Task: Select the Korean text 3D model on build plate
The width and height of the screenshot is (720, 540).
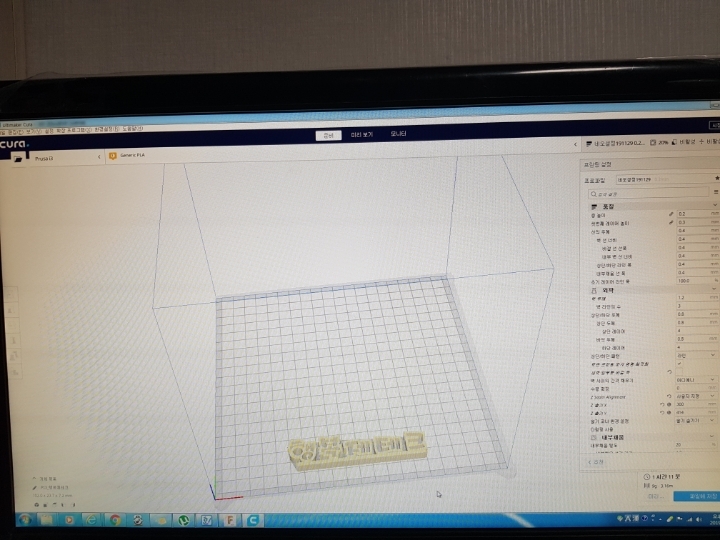Action: (357, 451)
